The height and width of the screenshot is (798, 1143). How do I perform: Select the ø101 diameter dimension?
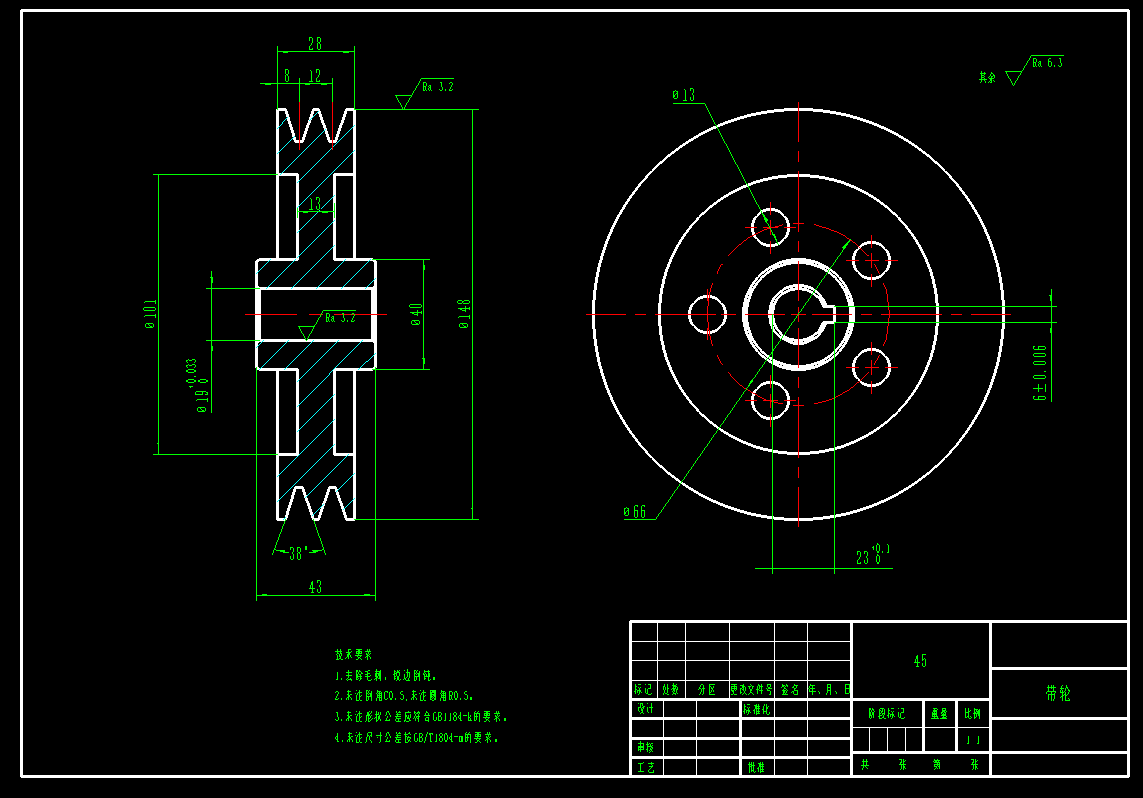(x=150, y=314)
